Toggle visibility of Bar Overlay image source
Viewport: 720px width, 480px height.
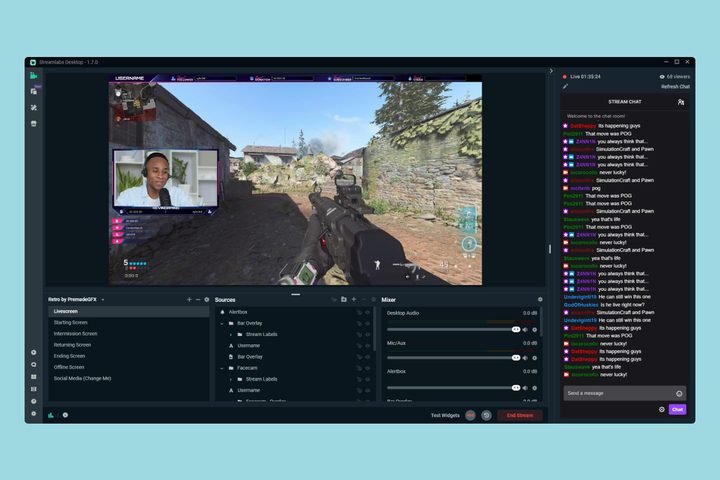pos(367,357)
